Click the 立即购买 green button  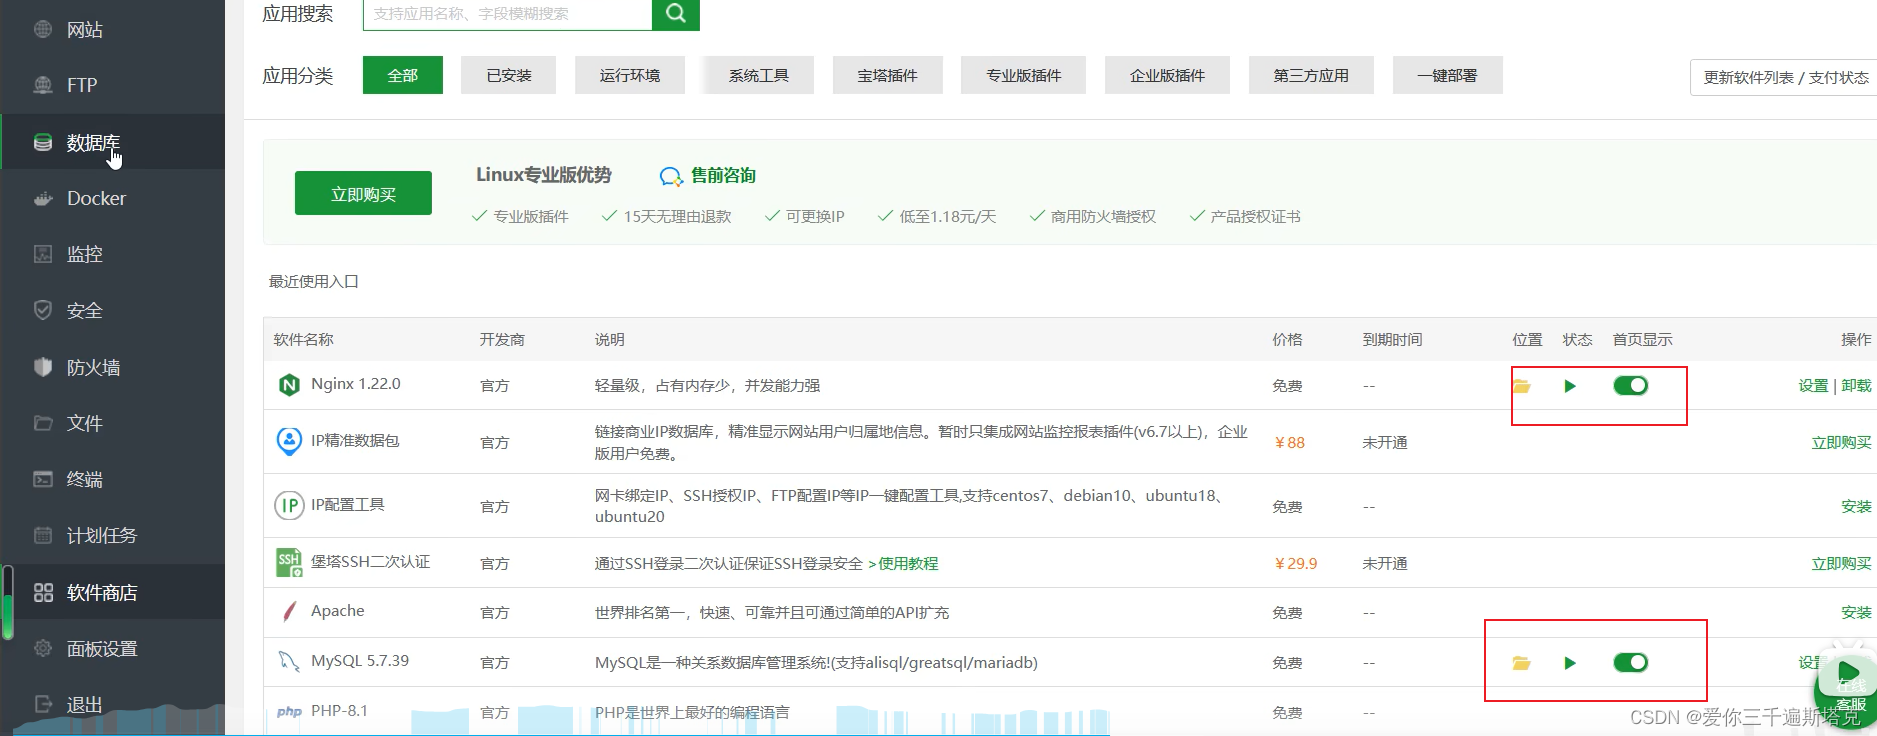[x=363, y=193]
